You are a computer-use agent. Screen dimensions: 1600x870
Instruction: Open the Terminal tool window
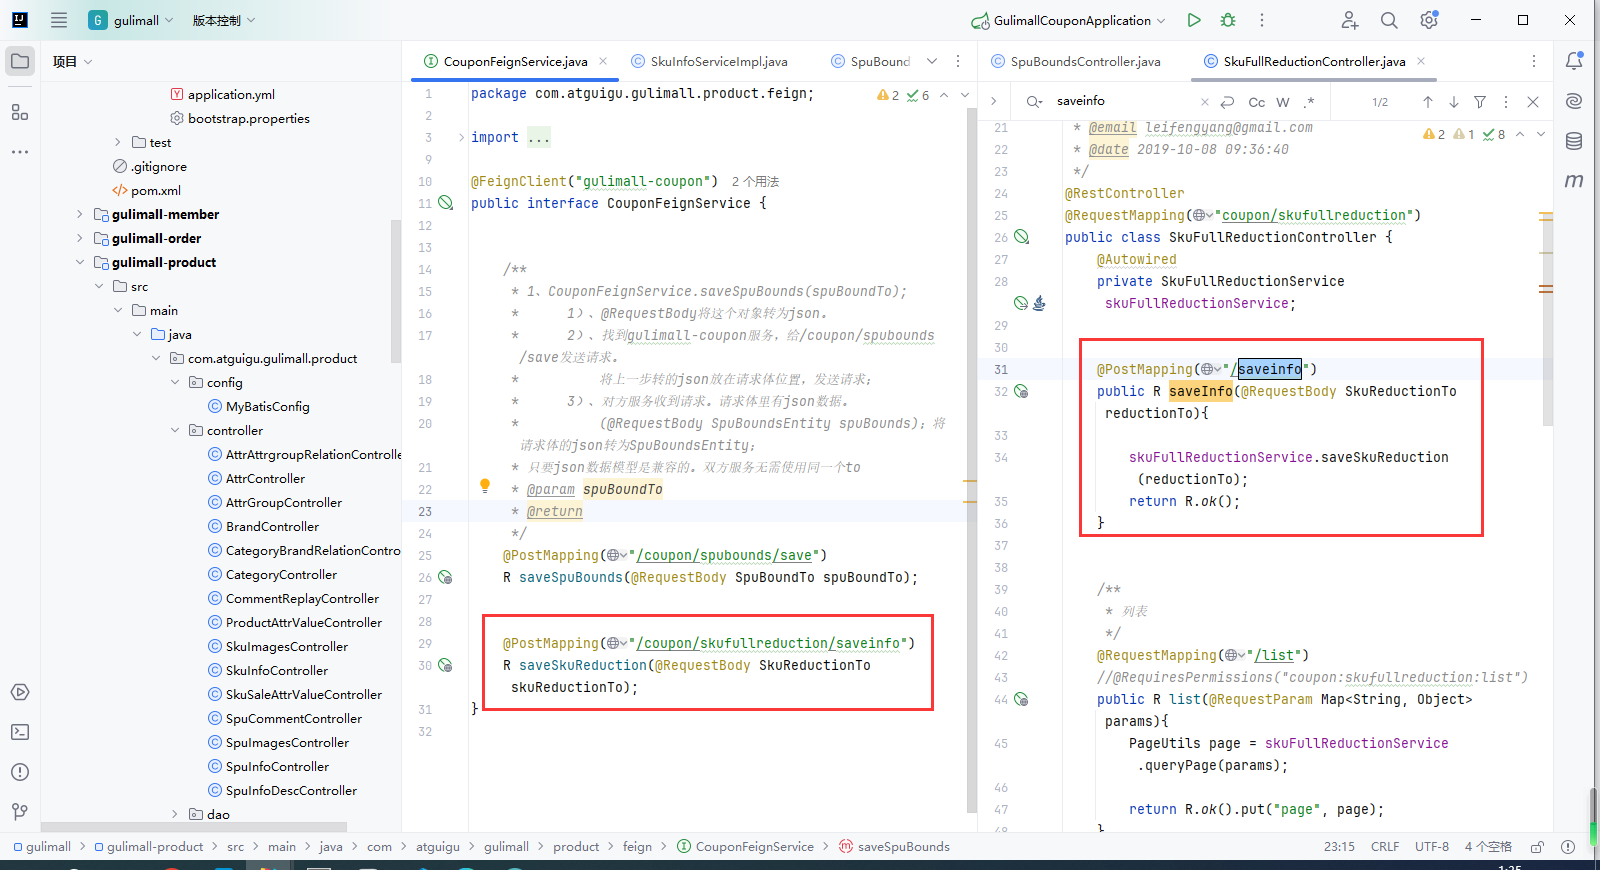pos(20,732)
